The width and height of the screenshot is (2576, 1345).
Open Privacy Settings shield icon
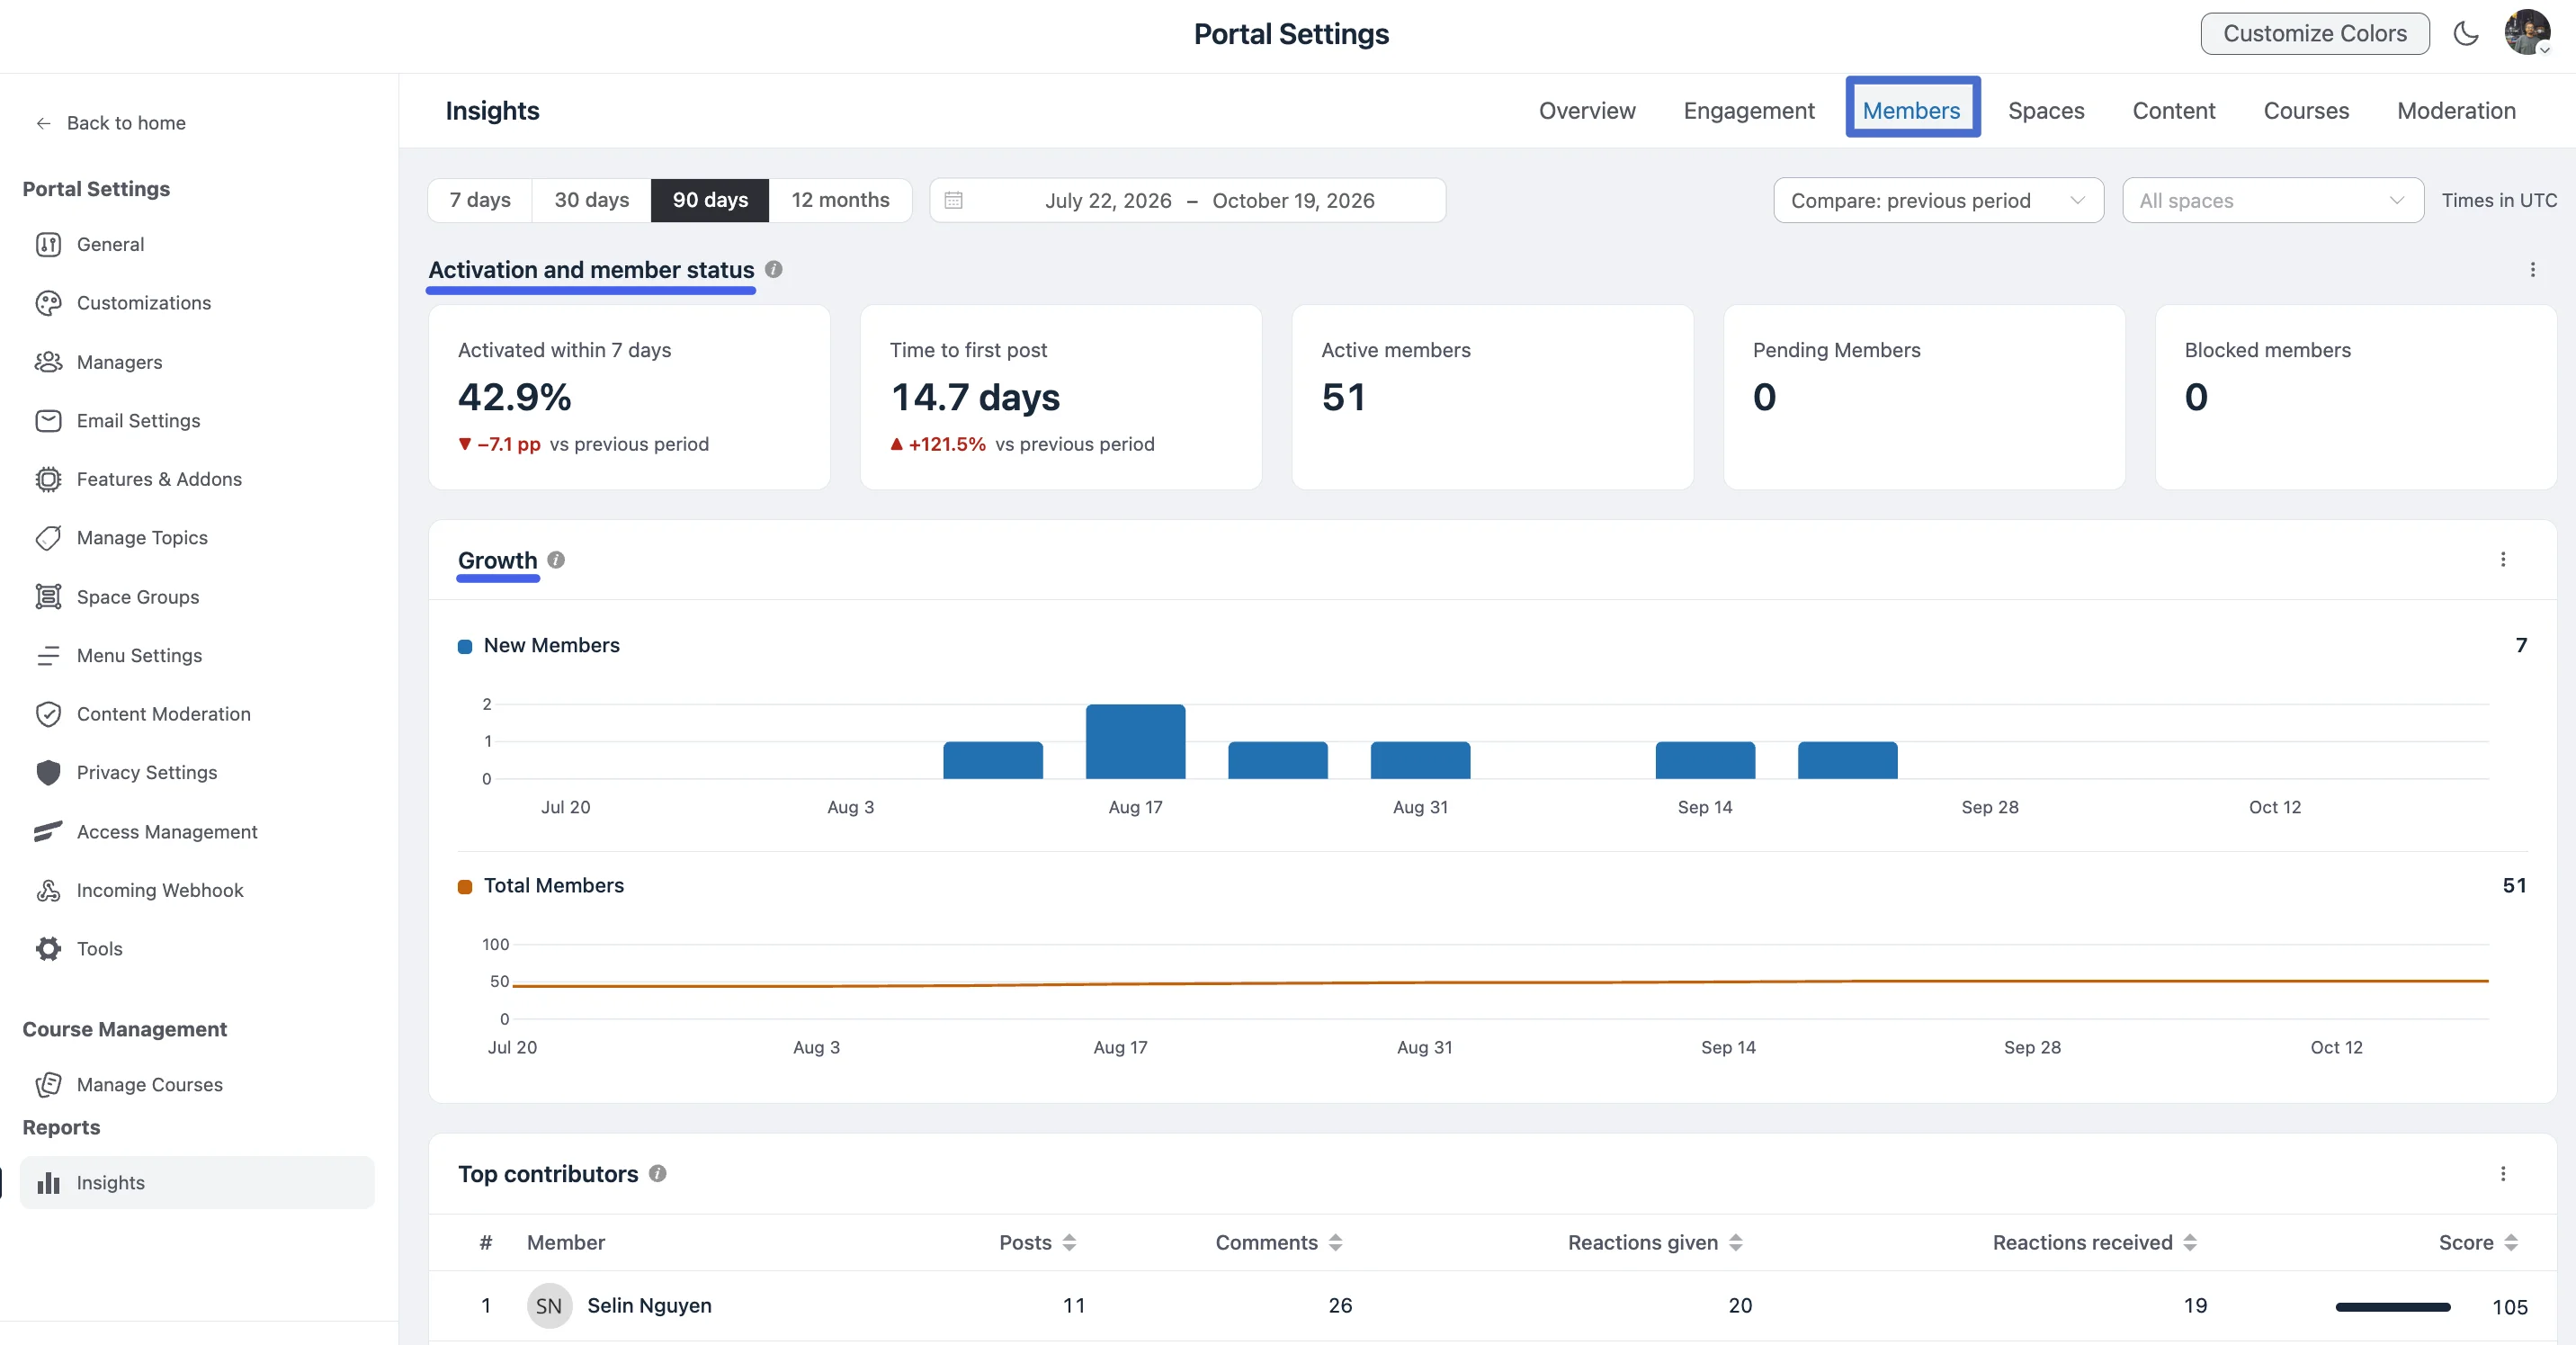[x=48, y=772]
